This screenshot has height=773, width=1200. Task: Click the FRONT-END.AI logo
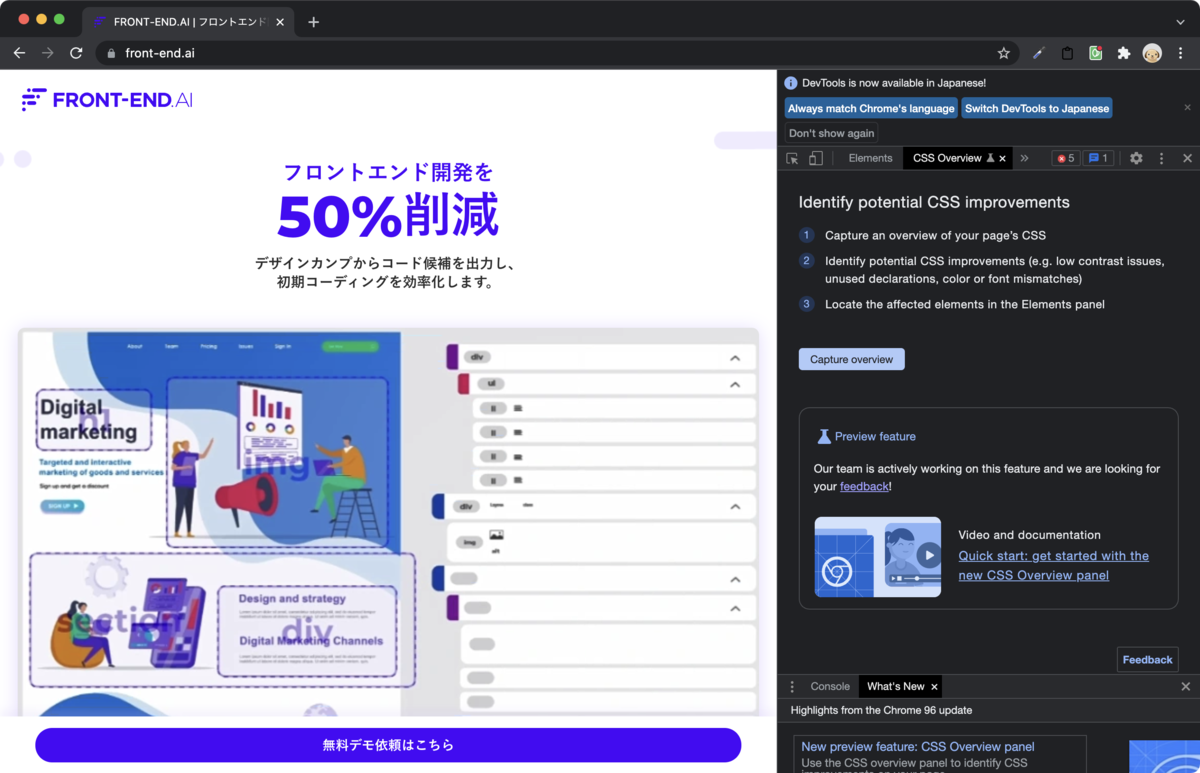click(107, 99)
